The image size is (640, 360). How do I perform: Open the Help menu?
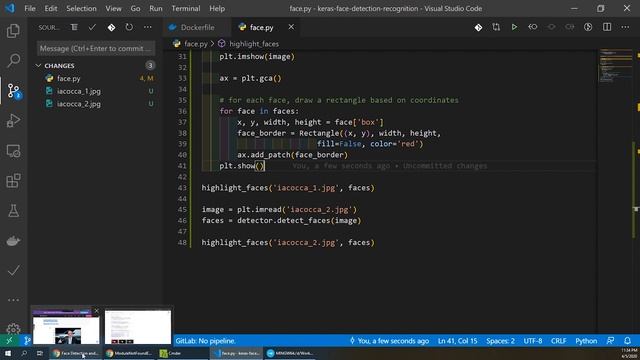click(x=217, y=8)
